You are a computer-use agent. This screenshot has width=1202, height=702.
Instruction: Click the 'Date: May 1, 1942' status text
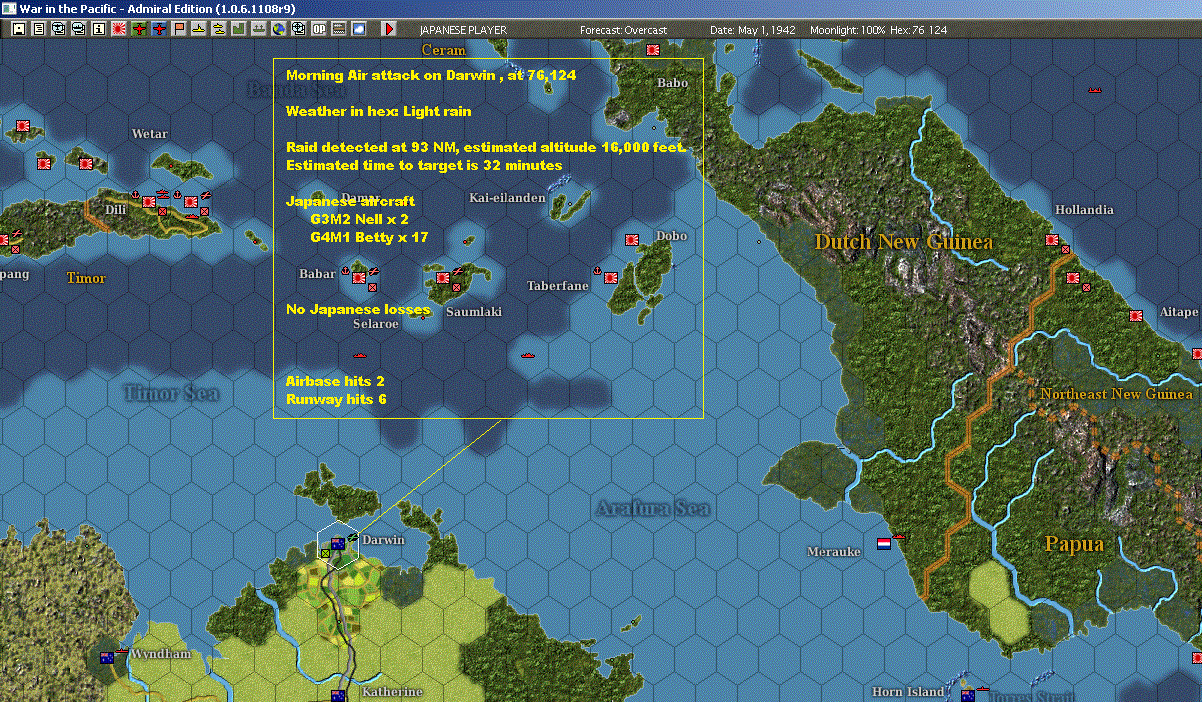click(753, 30)
